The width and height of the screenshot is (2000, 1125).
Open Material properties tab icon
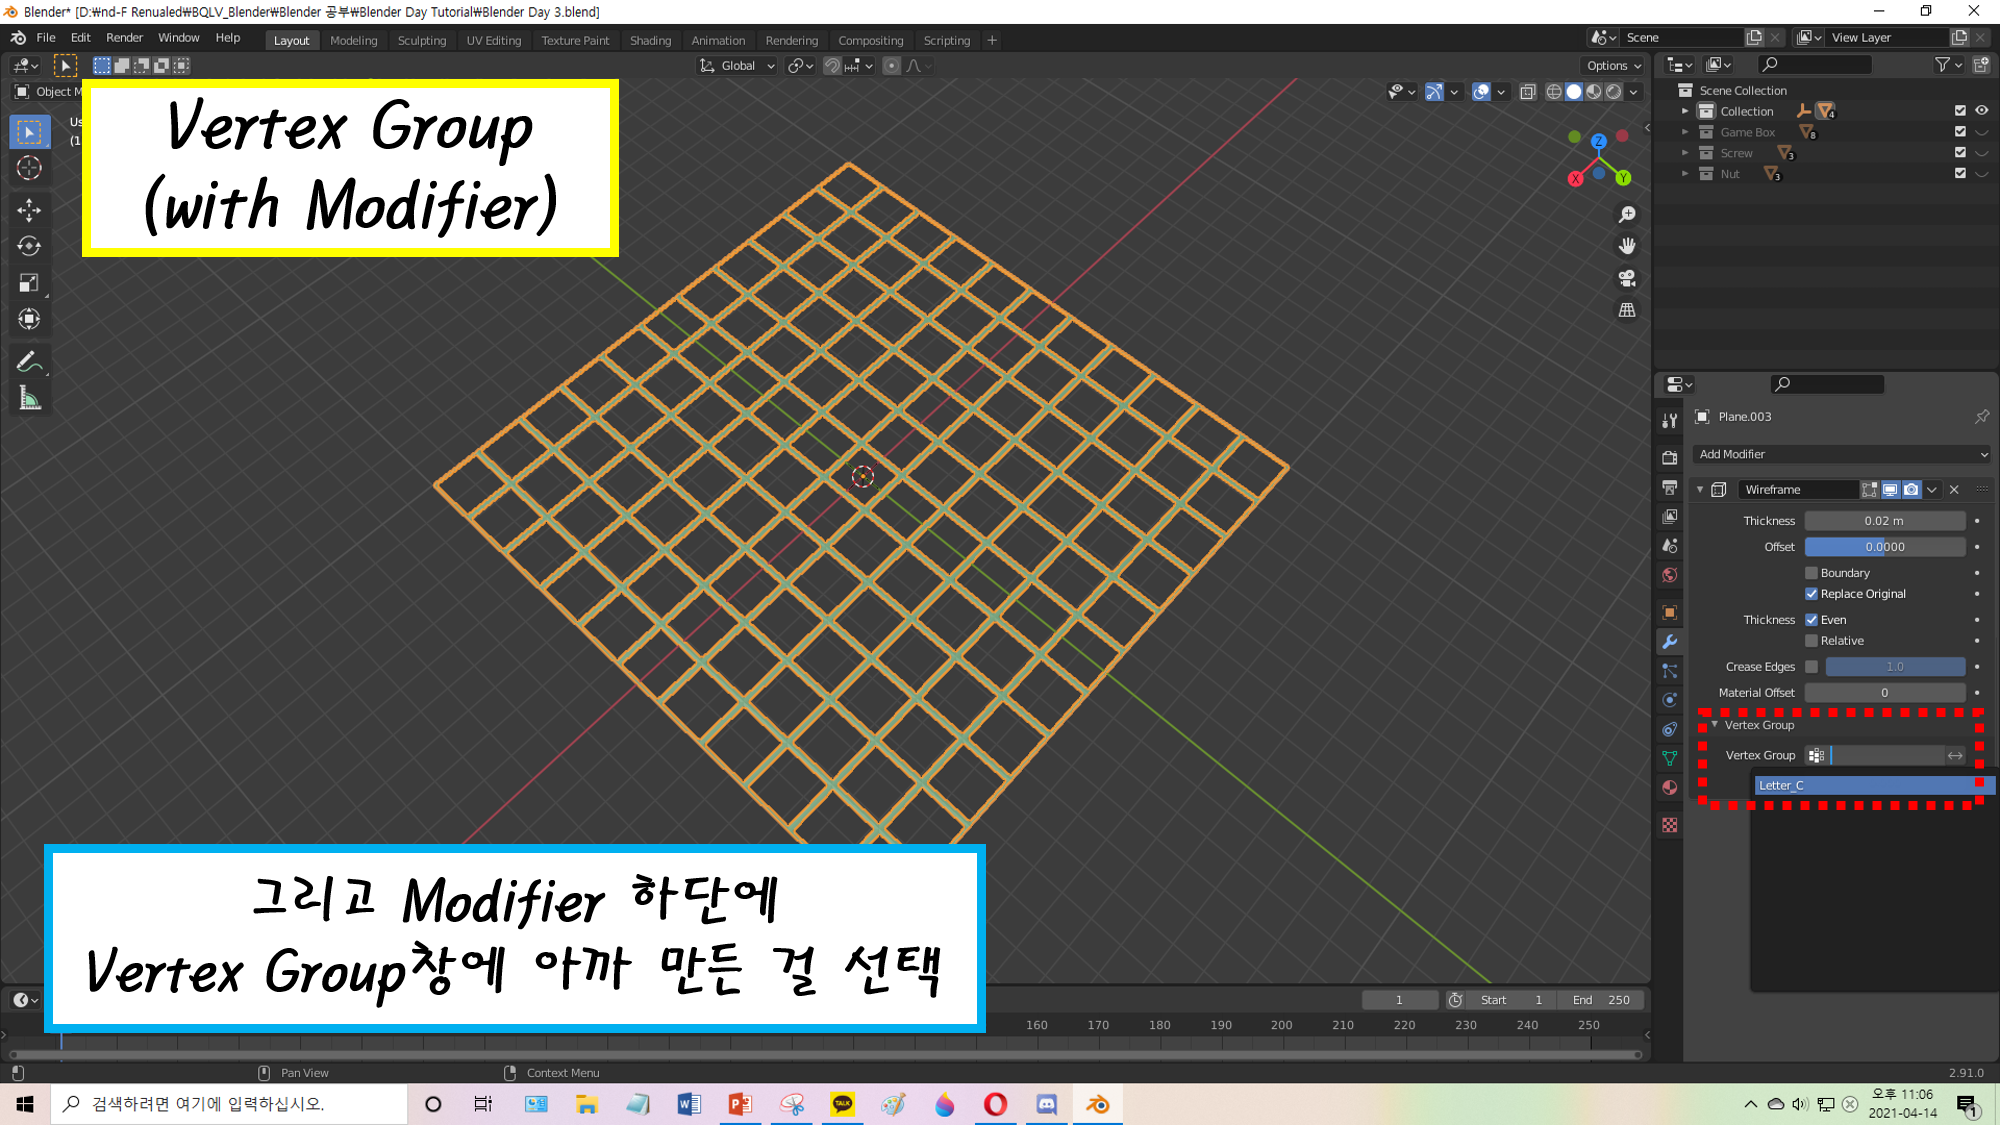[1669, 788]
